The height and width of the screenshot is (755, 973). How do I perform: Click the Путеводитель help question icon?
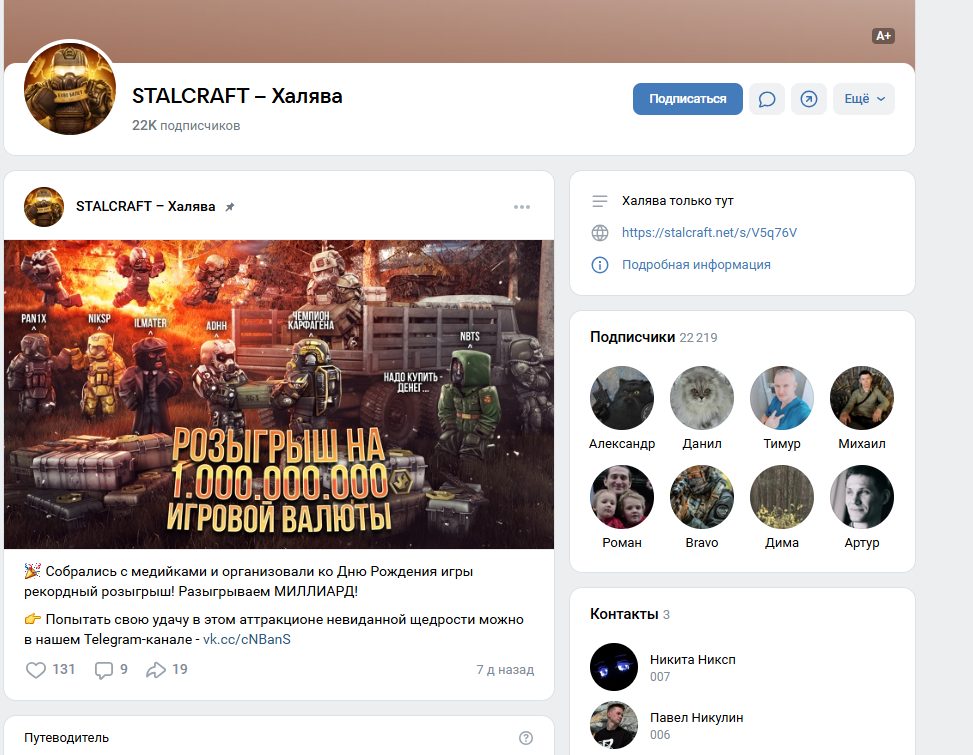[526, 738]
